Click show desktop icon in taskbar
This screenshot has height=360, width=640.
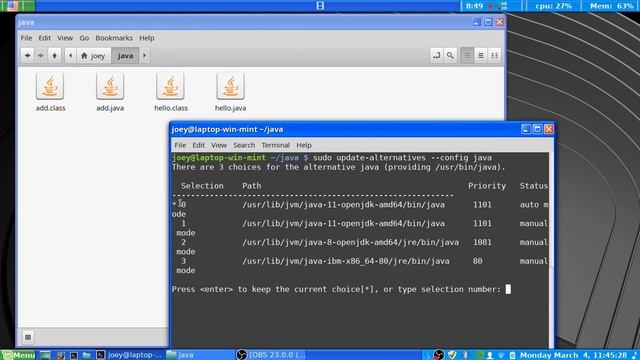tap(45, 355)
